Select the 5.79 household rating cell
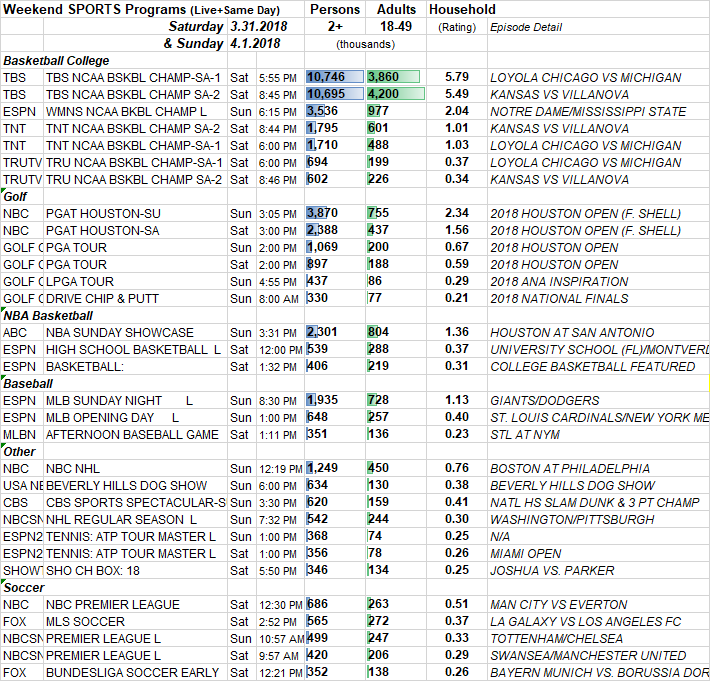 (456, 77)
